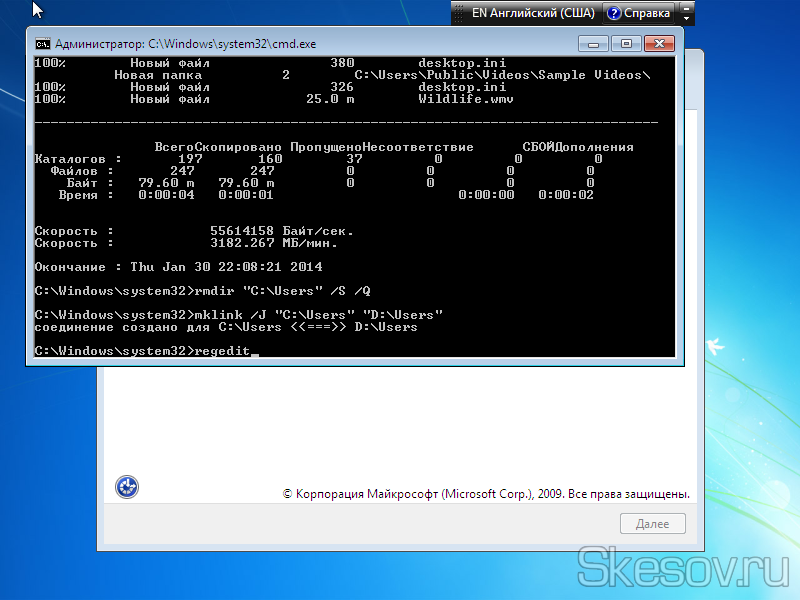Minimize the language bar with the small top button
Screen dimensions: 800x600
[686, 8]
